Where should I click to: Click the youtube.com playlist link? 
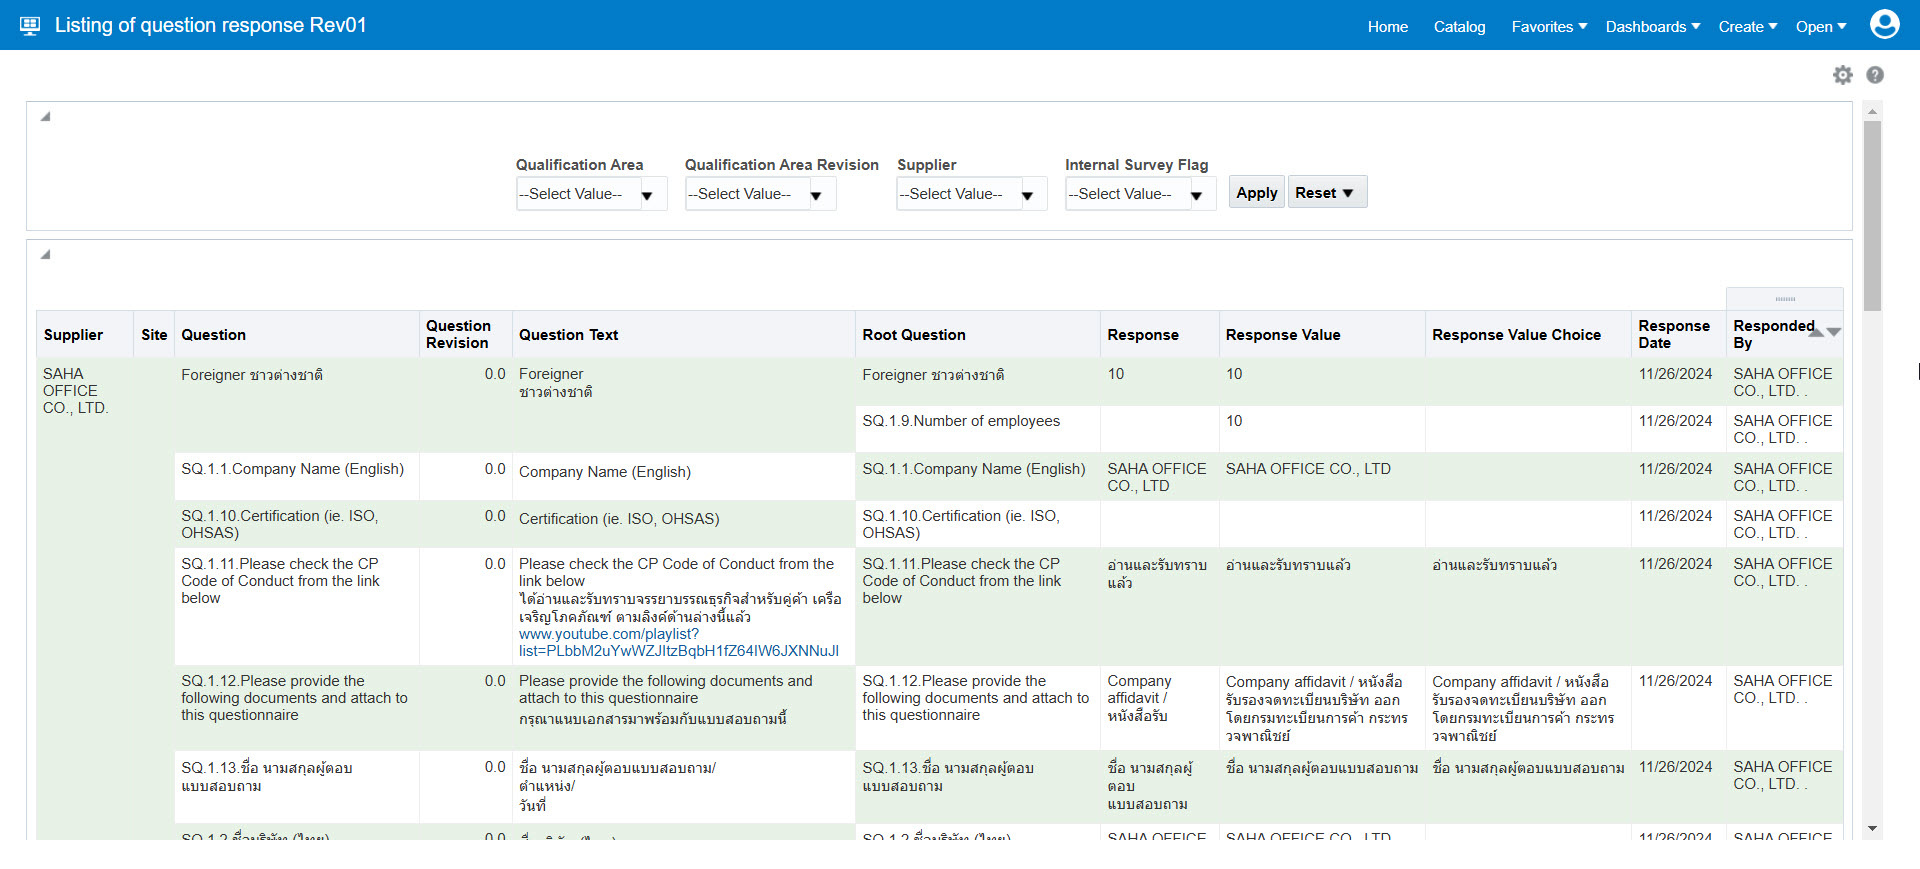point(678,643)
